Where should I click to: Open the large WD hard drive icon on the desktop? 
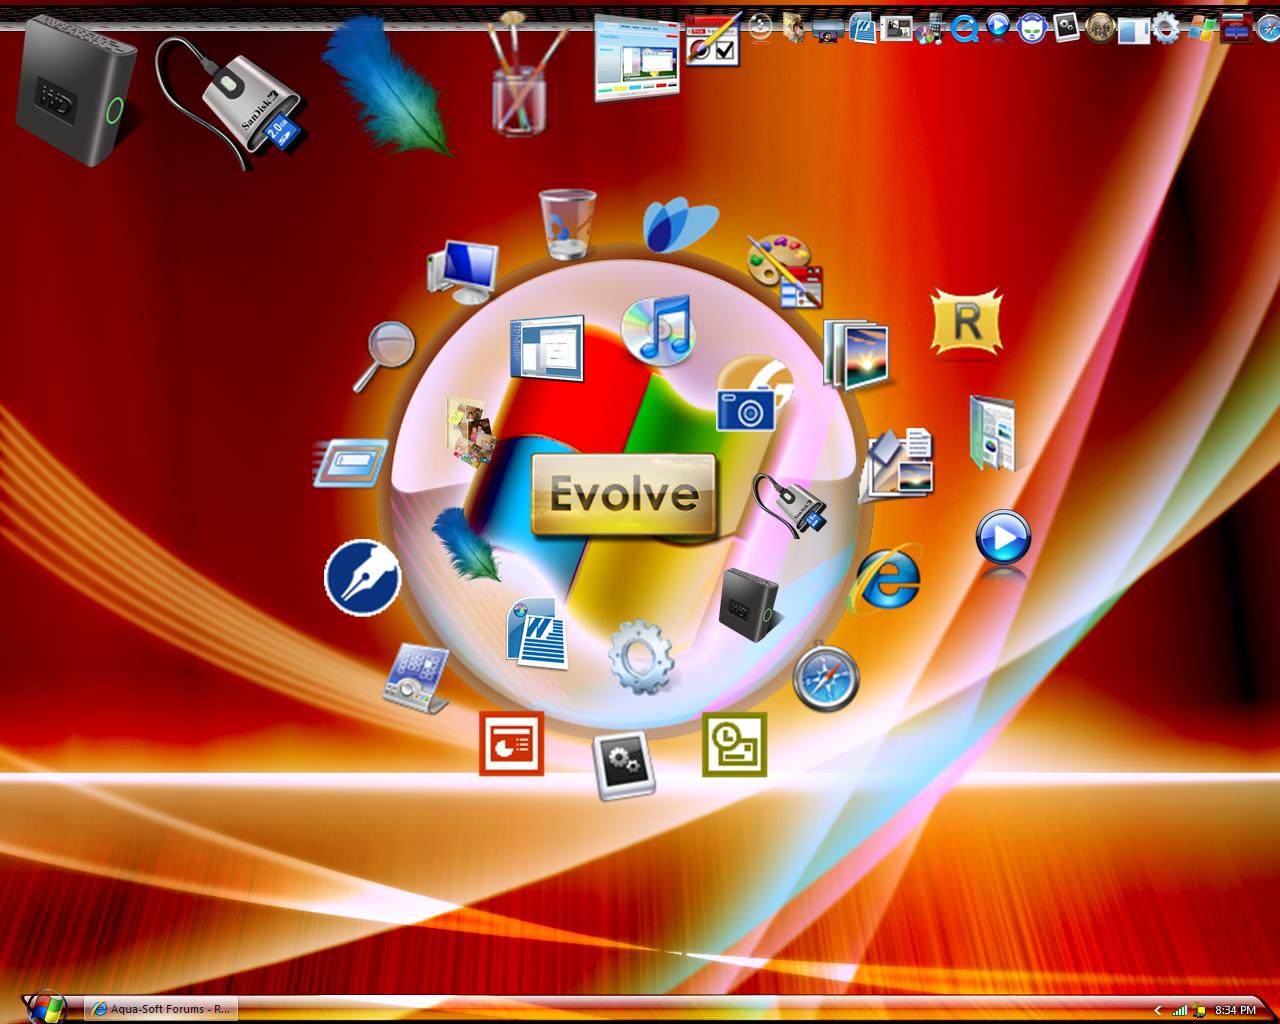tap(75, 91)
